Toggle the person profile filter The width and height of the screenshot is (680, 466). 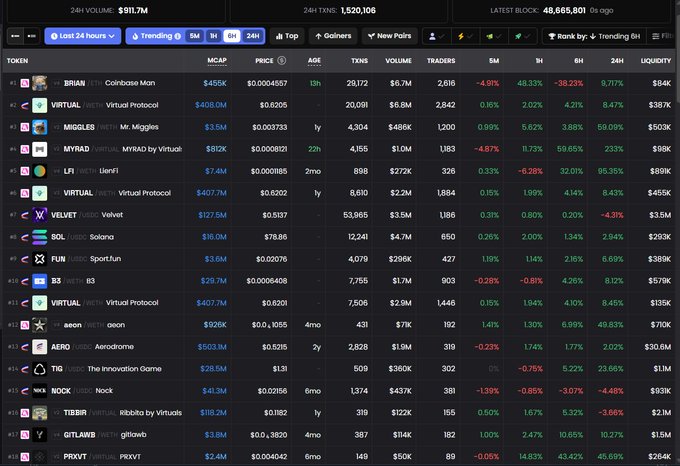coord(436,36)
